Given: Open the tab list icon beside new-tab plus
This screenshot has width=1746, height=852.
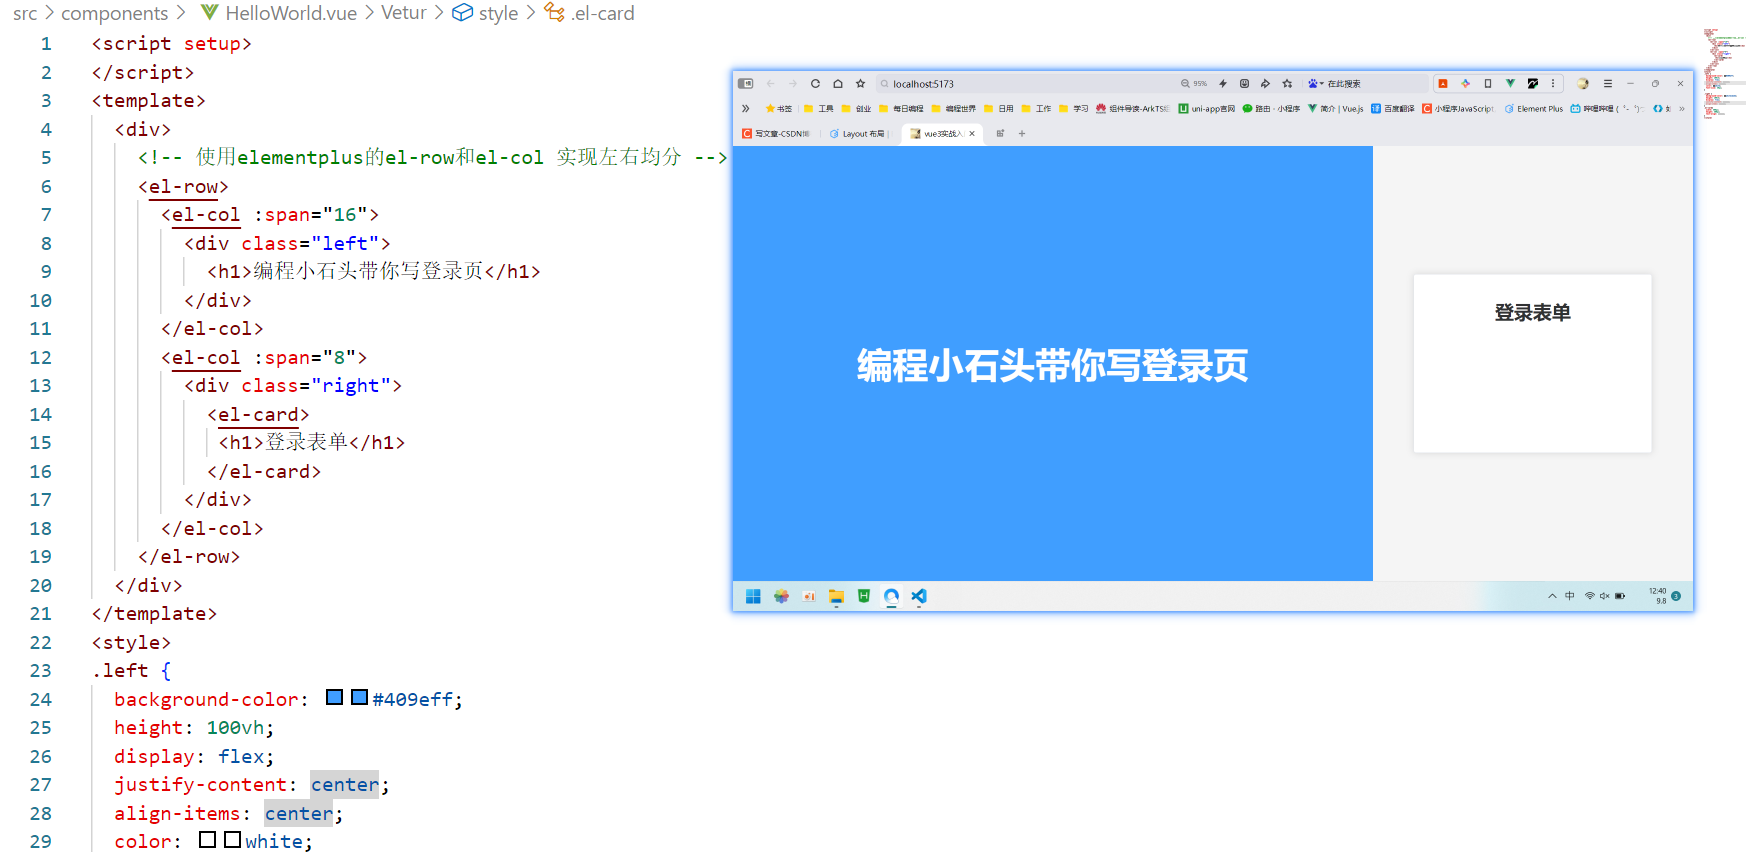Looking at the screenshot, I should click(x=1000, y=133).
